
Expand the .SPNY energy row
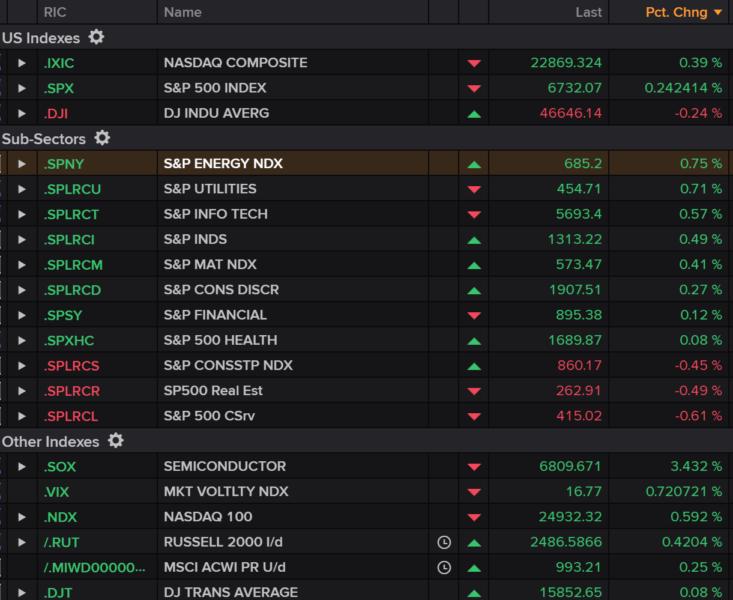pos(22,164)
